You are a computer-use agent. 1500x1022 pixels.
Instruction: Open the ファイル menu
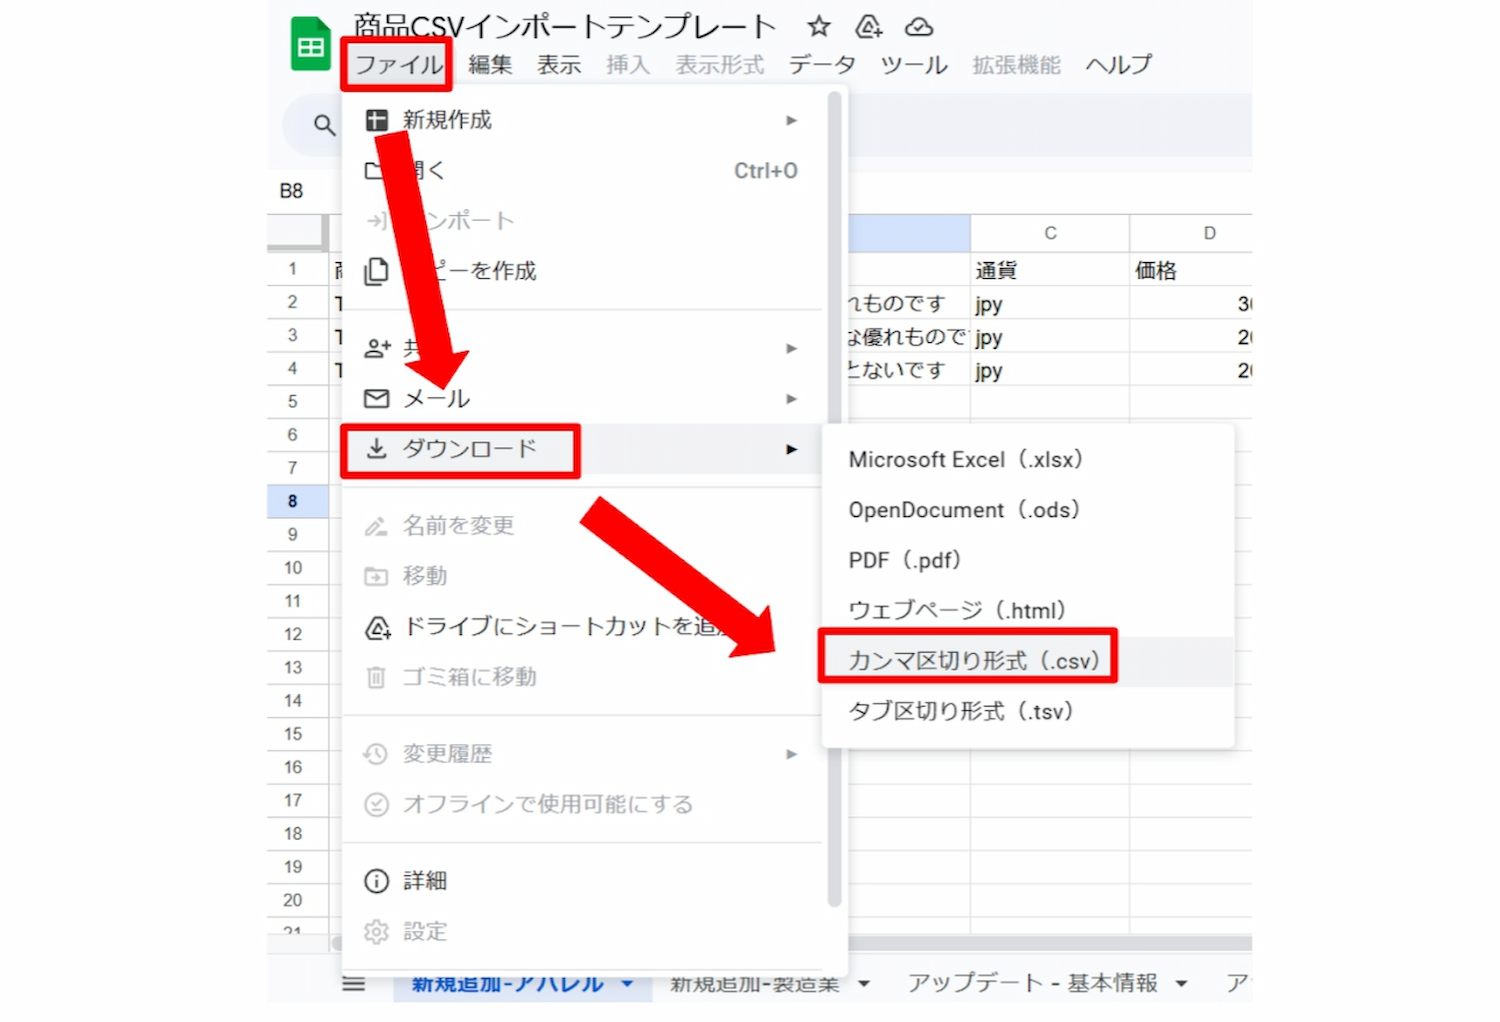pos(397,65)
